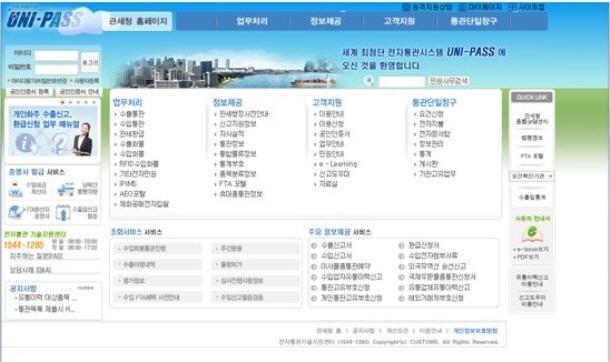Click the 공인인증서 안내 button

[78, 92]
